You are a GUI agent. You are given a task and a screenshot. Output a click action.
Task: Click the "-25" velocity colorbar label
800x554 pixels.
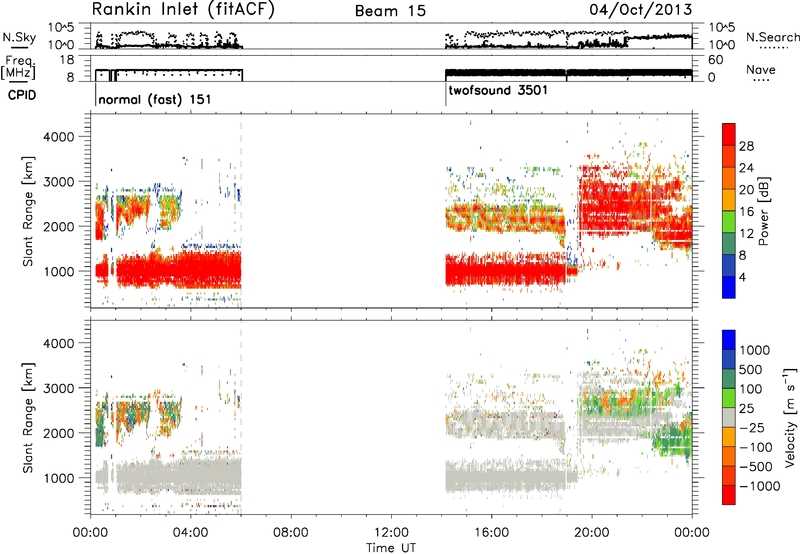pyautogui.click(x=752, y=428)
